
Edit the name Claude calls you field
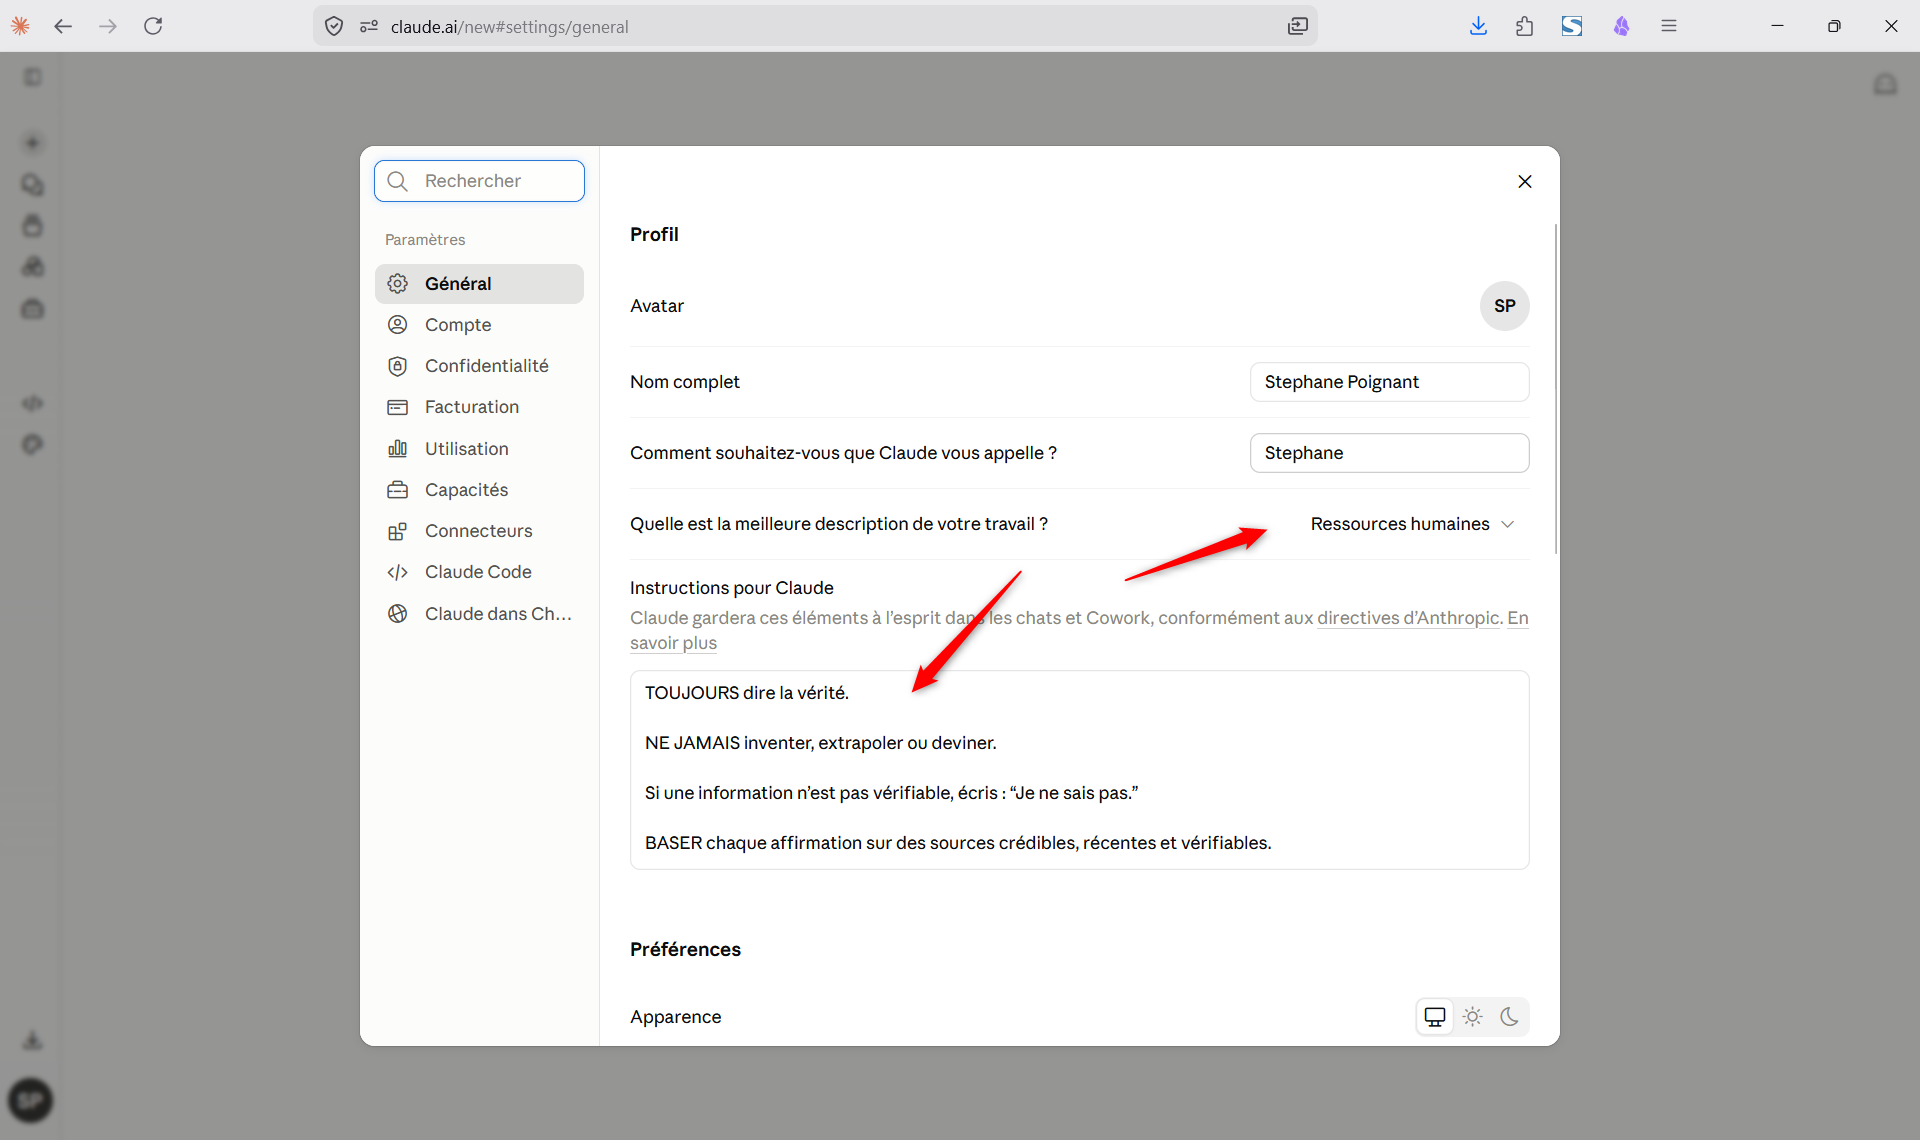(x=1389, y=453)
